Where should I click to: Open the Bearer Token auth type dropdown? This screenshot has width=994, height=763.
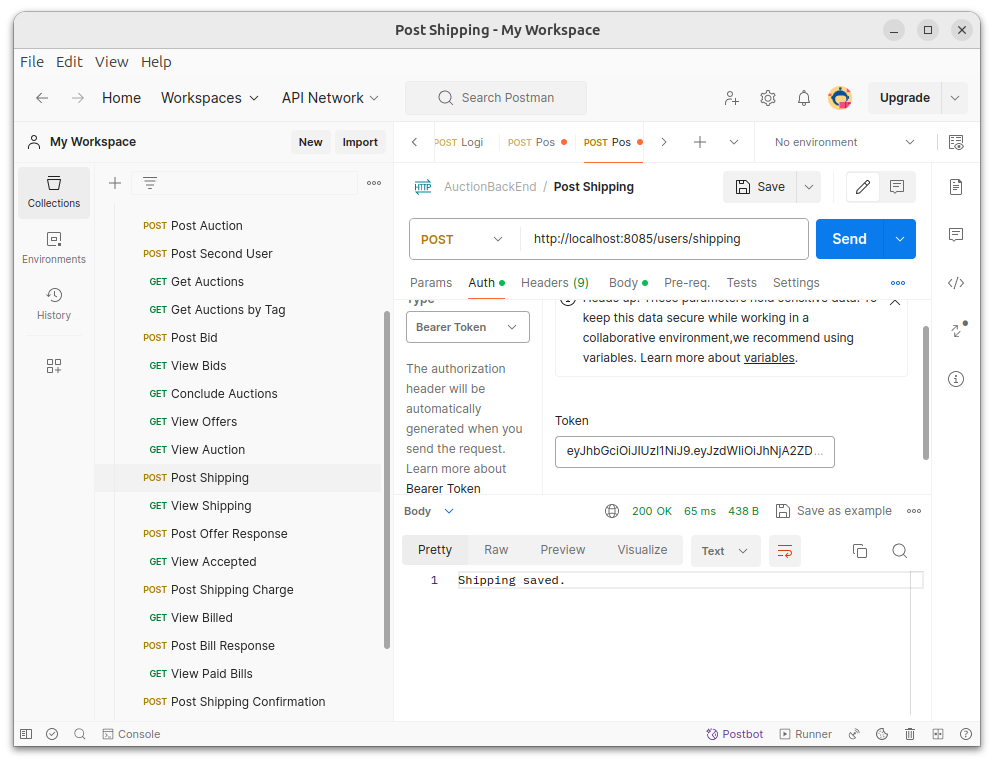point(468,327)
